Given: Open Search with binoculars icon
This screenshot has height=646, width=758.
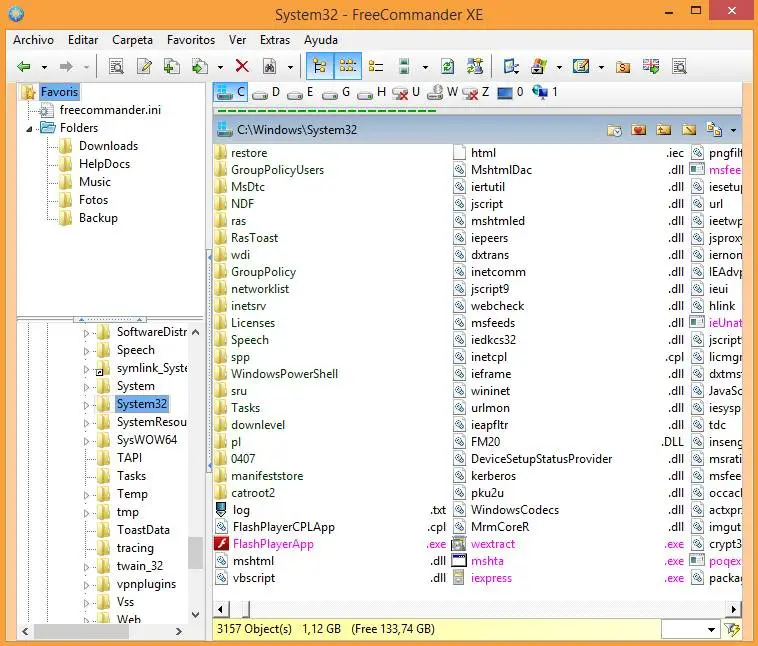Looking at the screenshot, I should click(269, 67).
